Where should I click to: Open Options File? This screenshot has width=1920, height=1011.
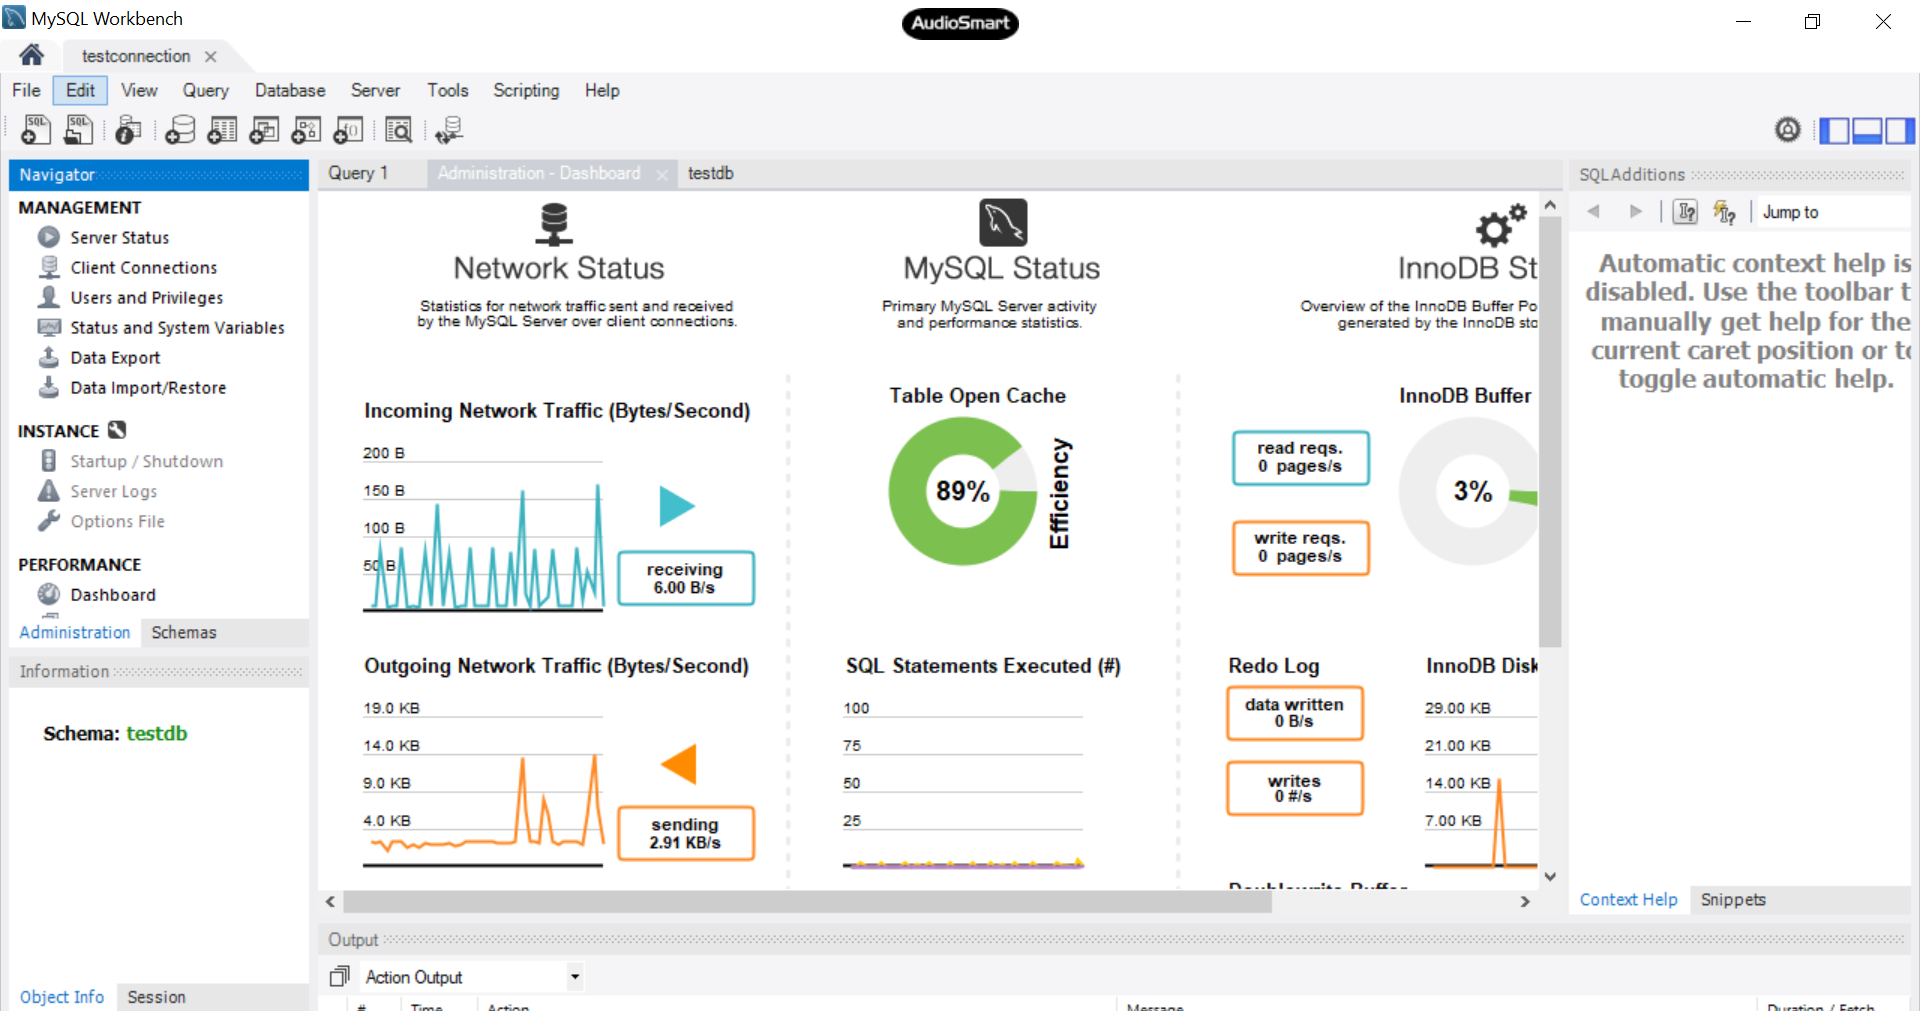117,521
